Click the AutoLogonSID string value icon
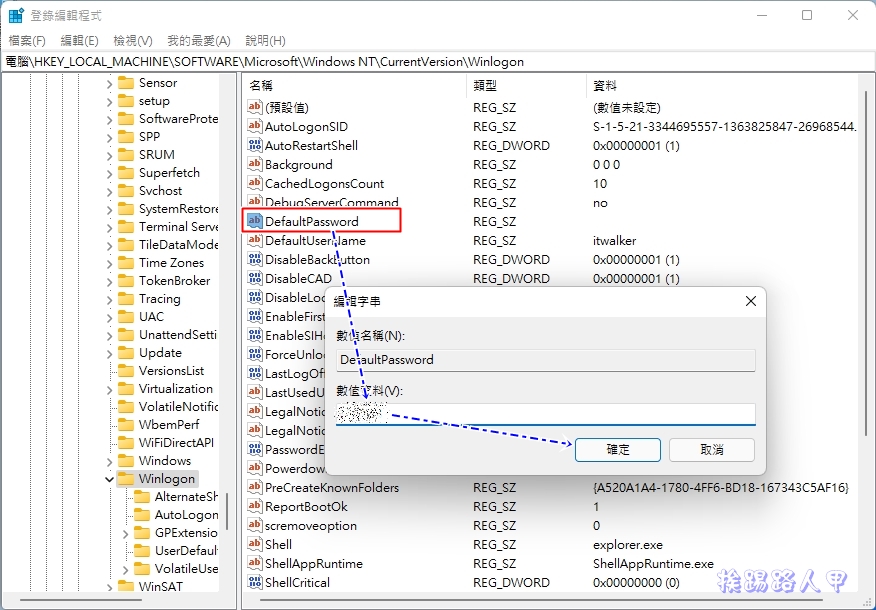Screen dimensions: 876x610 (x=255, y=126)
